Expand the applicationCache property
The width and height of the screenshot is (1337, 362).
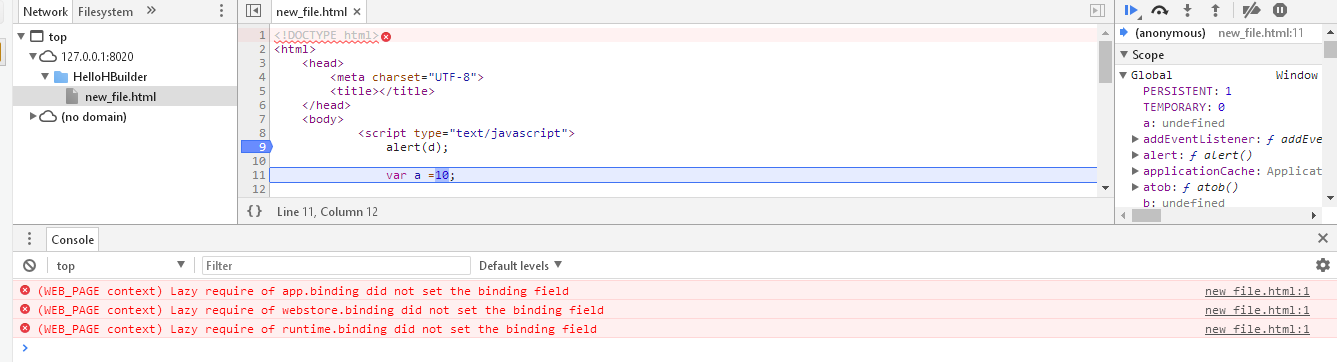tap(1136, 171)
